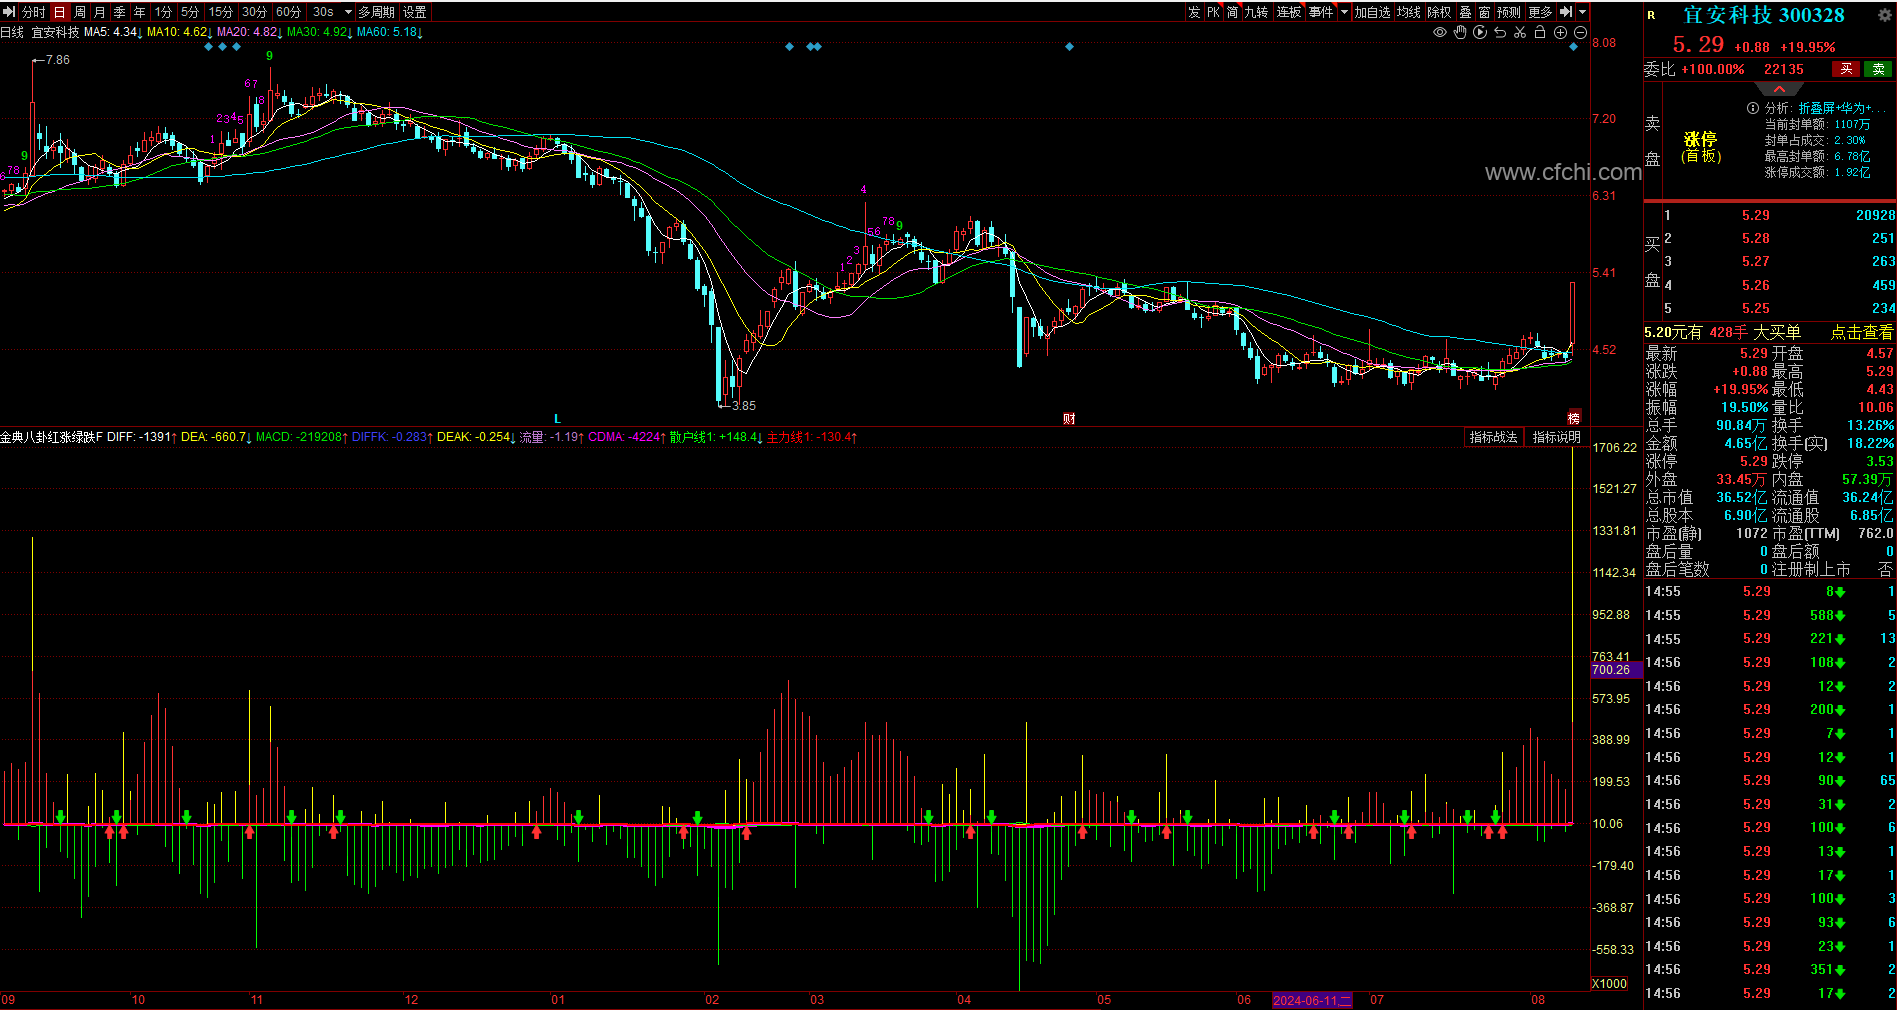The height and width of the screenshot is (1010, 1897).
Task: Expand the 更多 more menu
Action: coord(1540,12)
